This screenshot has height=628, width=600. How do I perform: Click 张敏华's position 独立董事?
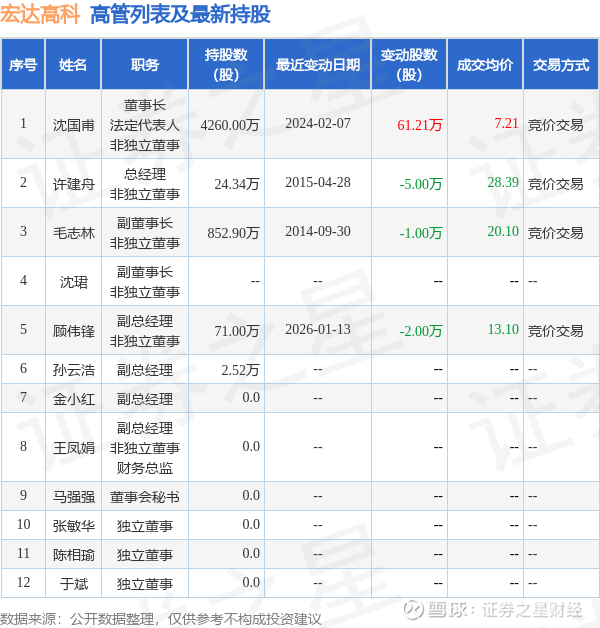[145, 526]
